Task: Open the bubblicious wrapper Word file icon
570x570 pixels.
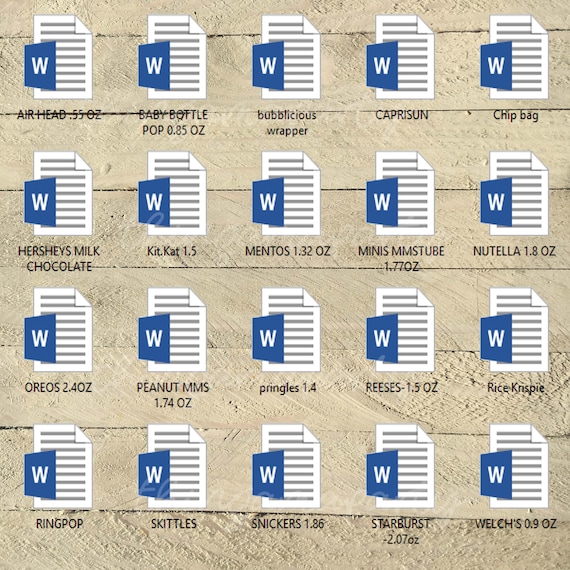Action: click(286, 57)
